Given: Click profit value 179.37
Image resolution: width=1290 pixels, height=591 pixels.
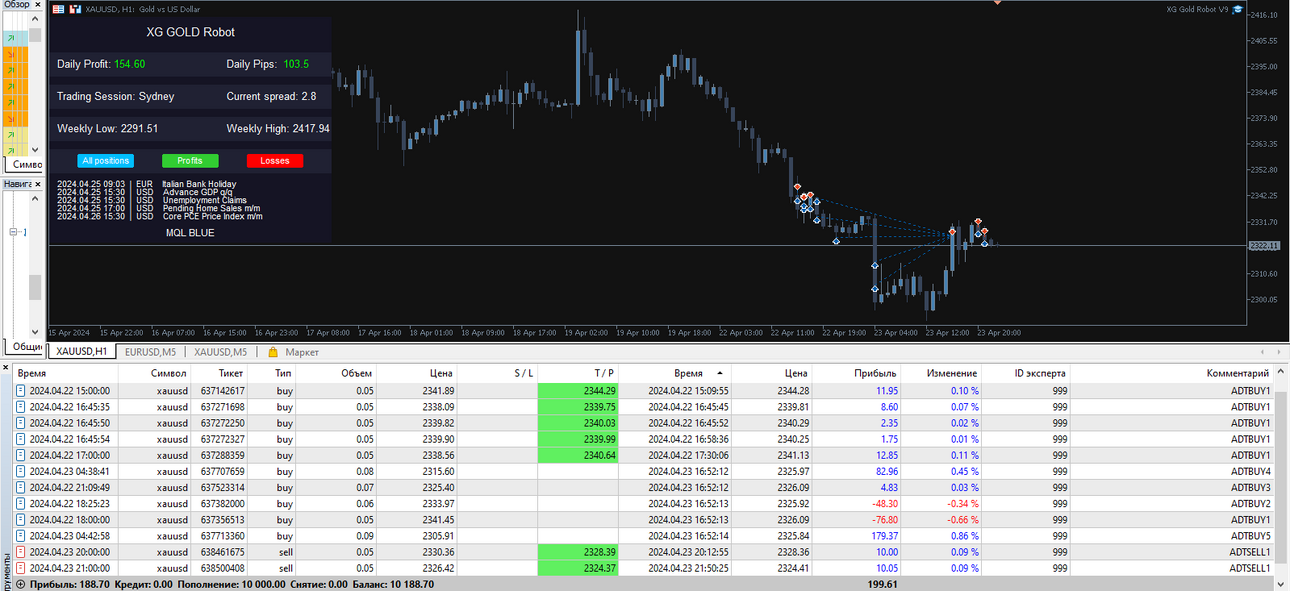Looking at the screenshot, I should pyautogui.click(x=880, y=536).
